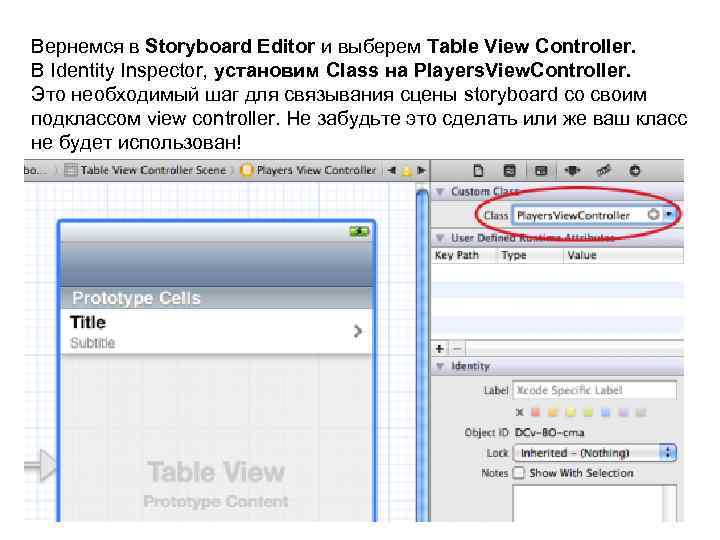Open the Connections inspector tab
The image size is (720, 540).
point(635,171)
